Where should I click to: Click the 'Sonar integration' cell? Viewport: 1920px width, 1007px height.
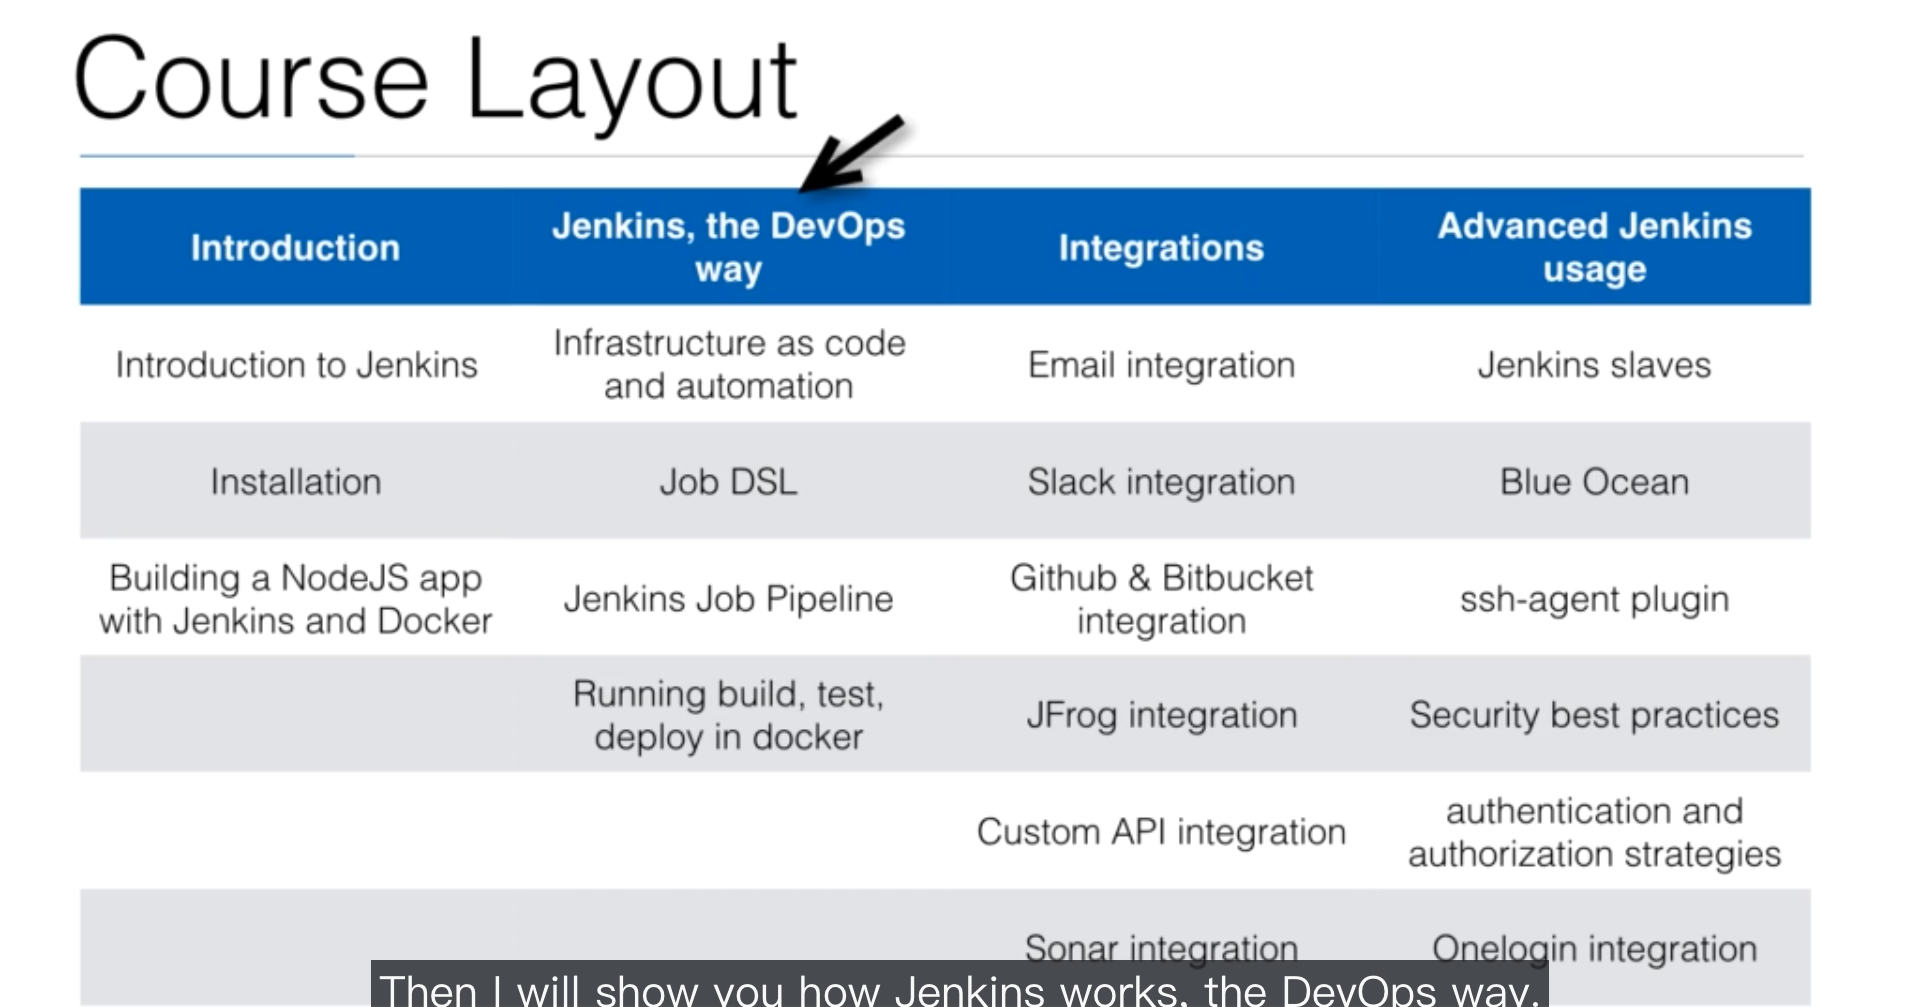click(x=1161, y=946)
